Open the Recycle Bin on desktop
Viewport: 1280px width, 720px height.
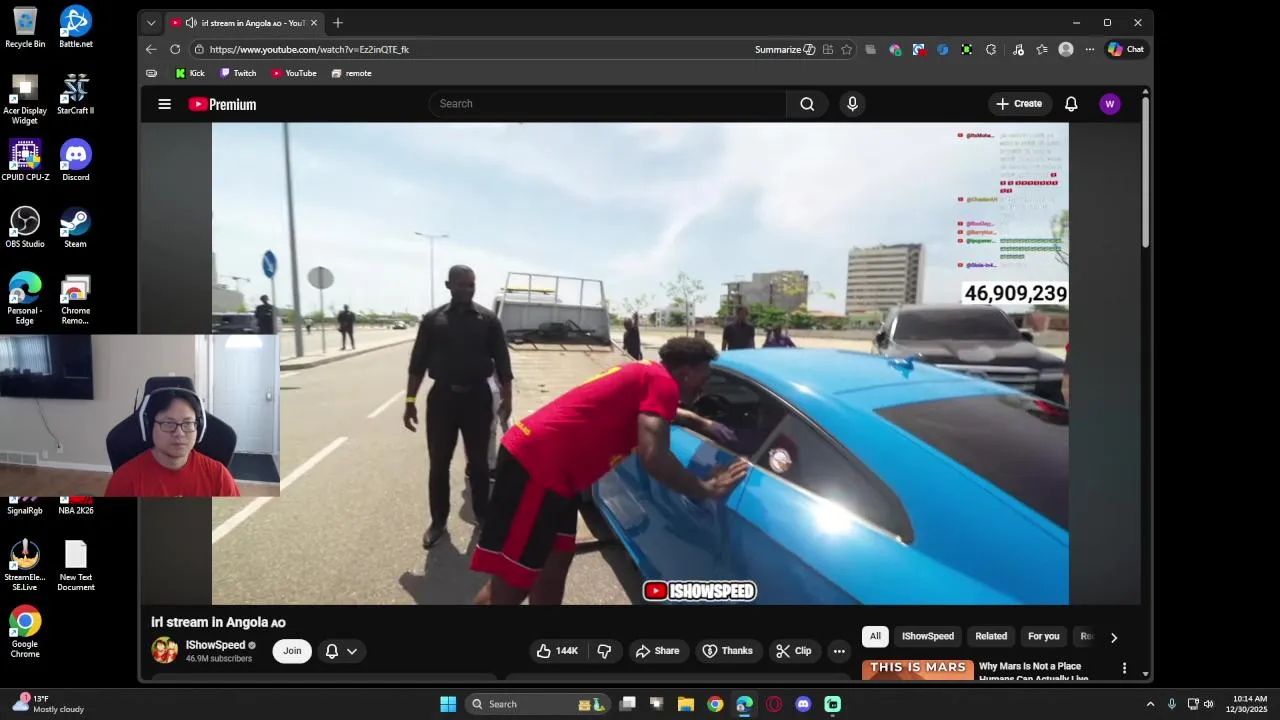(x=25, y=27)
